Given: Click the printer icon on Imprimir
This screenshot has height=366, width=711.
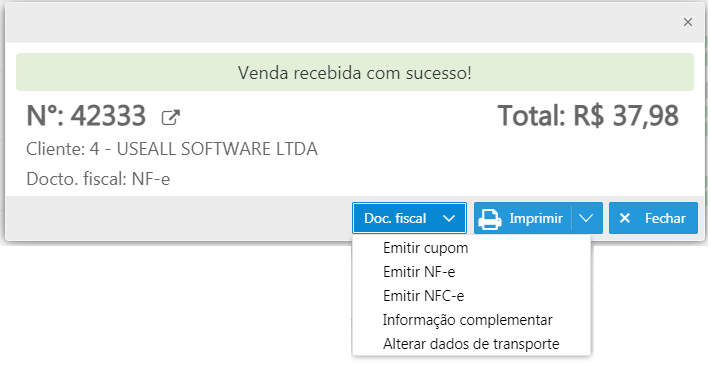Looking at the screenshot, I should [x=490, y=219].
